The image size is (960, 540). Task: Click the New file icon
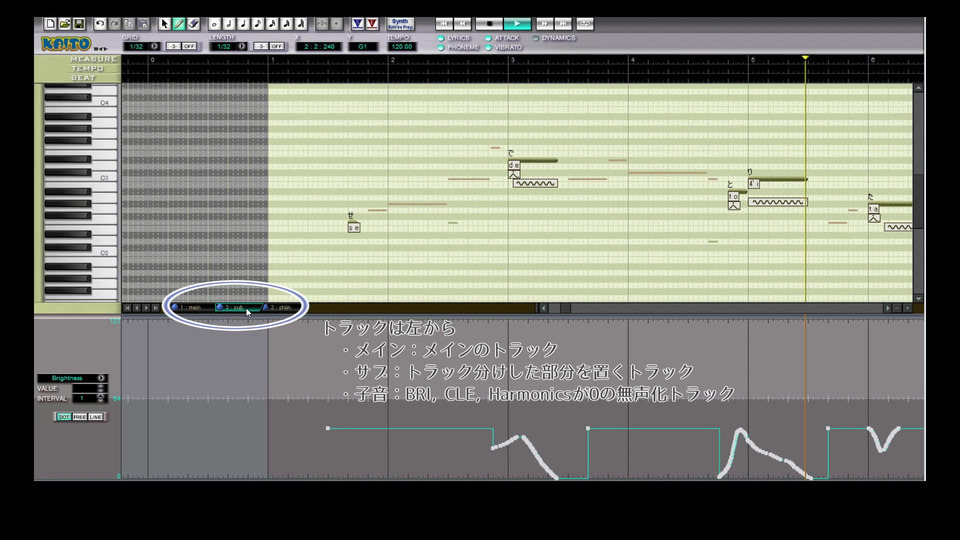pyautogui.click(x=50, y=24)
